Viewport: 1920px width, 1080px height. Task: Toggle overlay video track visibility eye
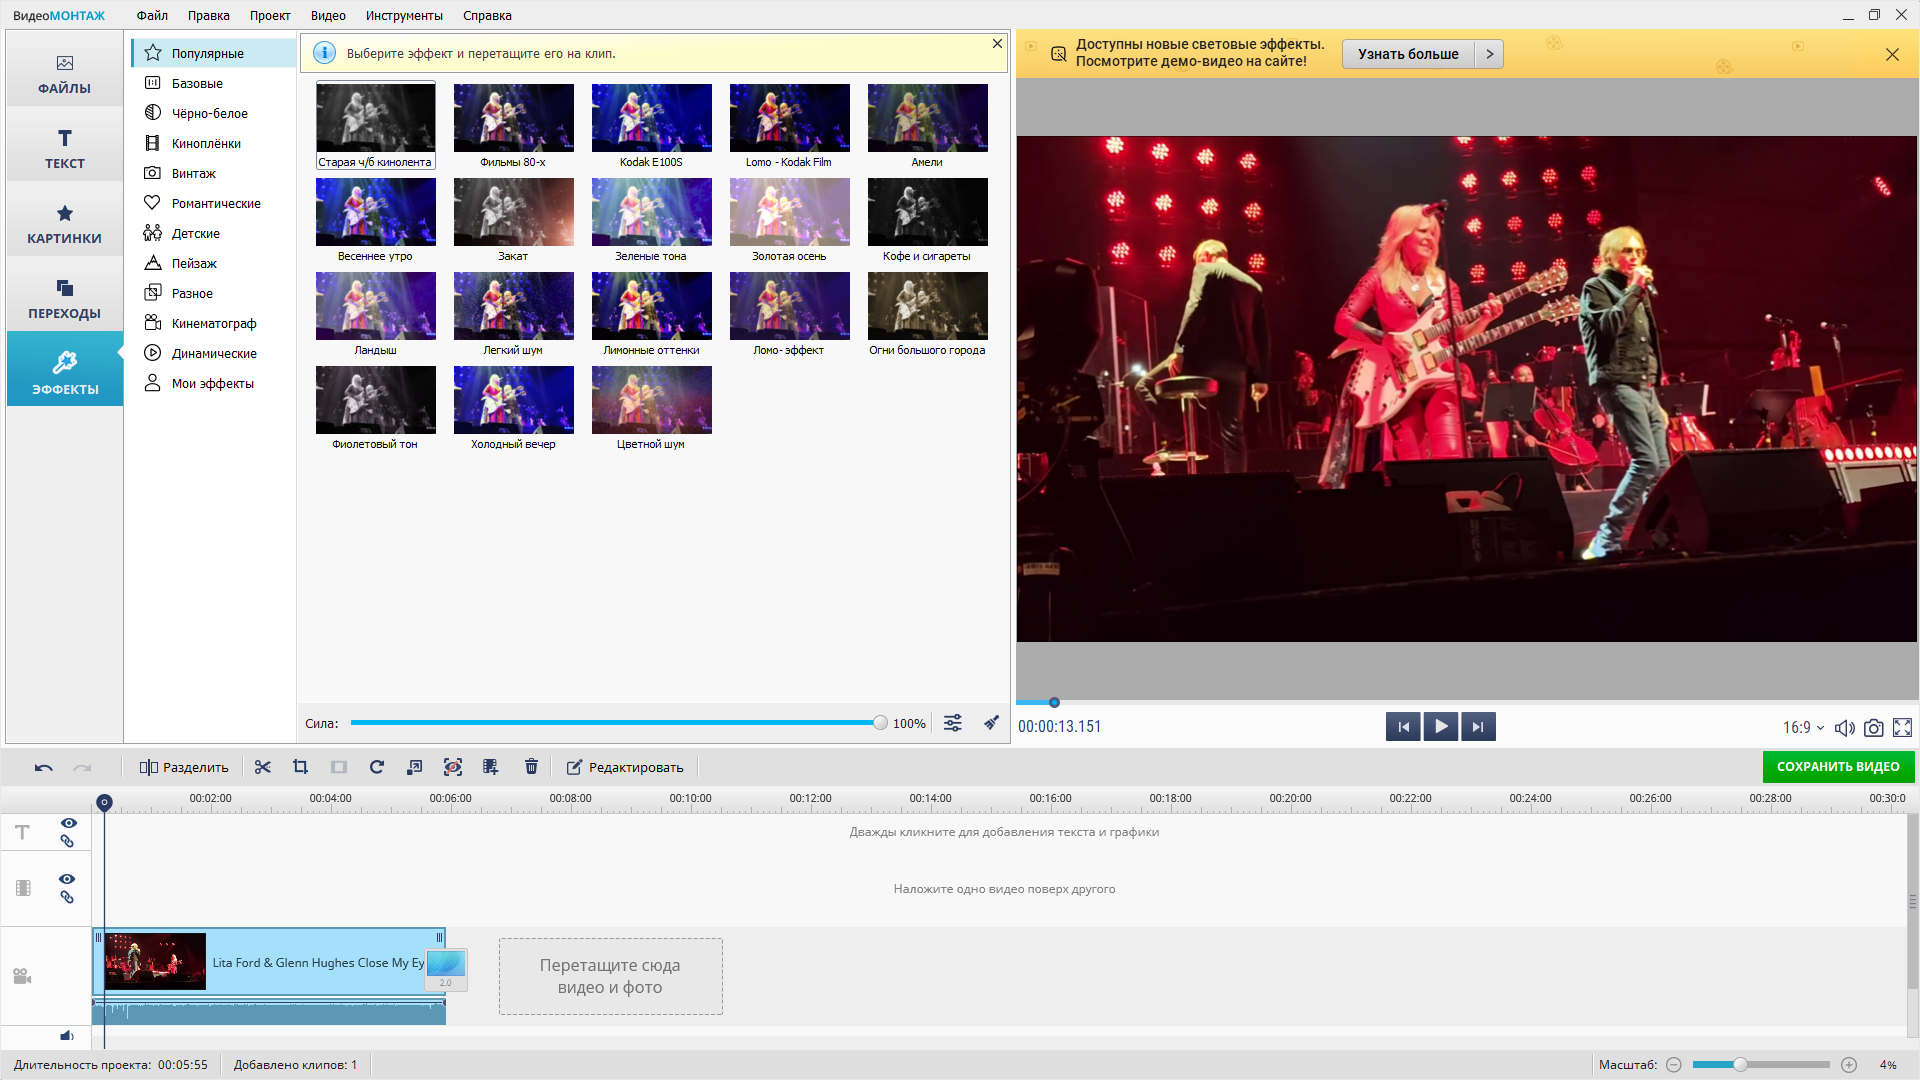[67, 879]
